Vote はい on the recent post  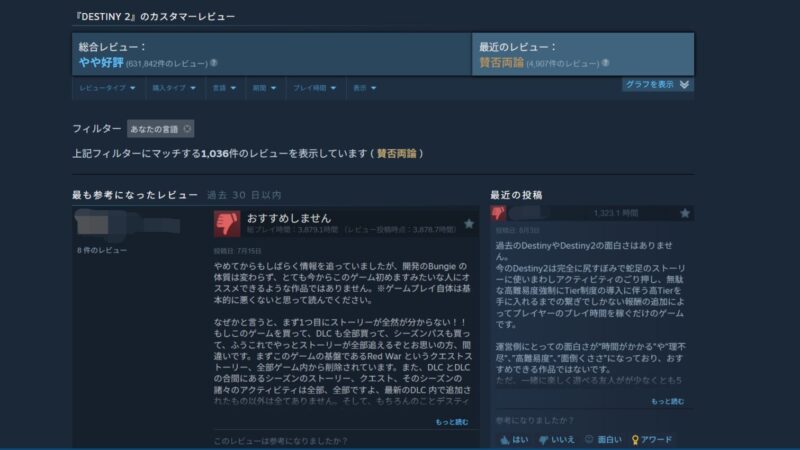514,439
